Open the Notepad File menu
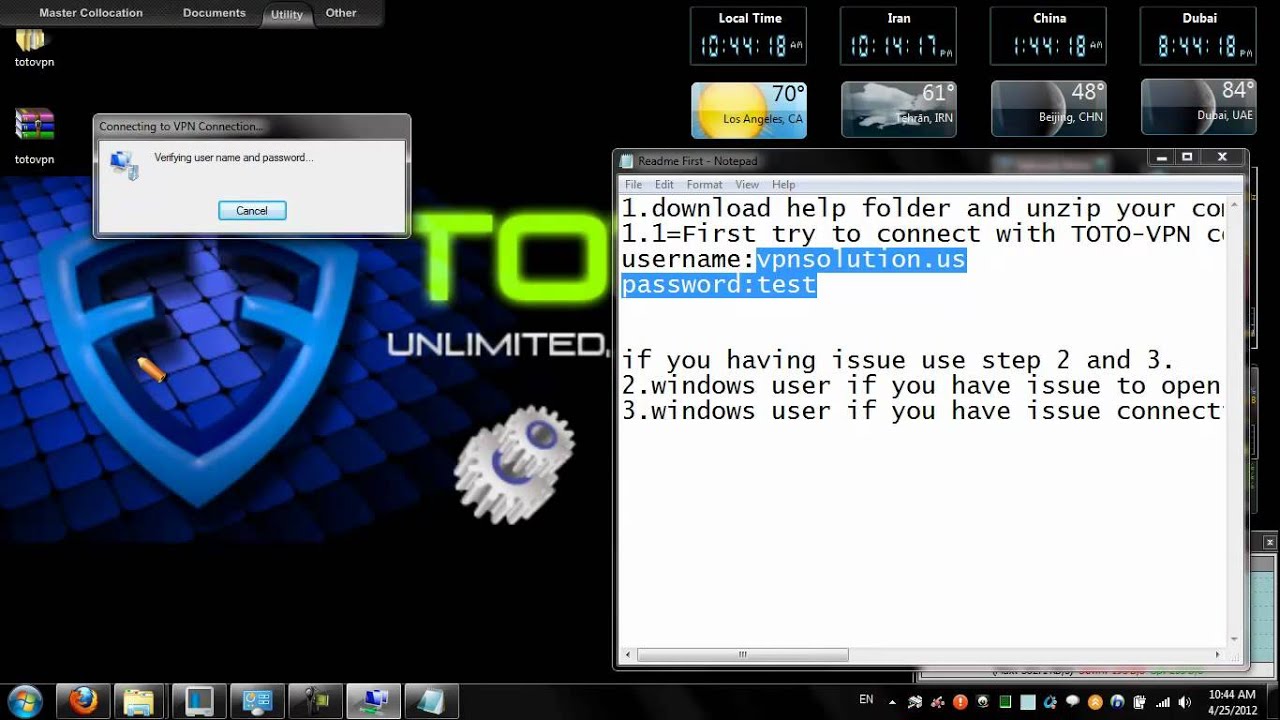 pyautogui.click(x=633, y=184)
